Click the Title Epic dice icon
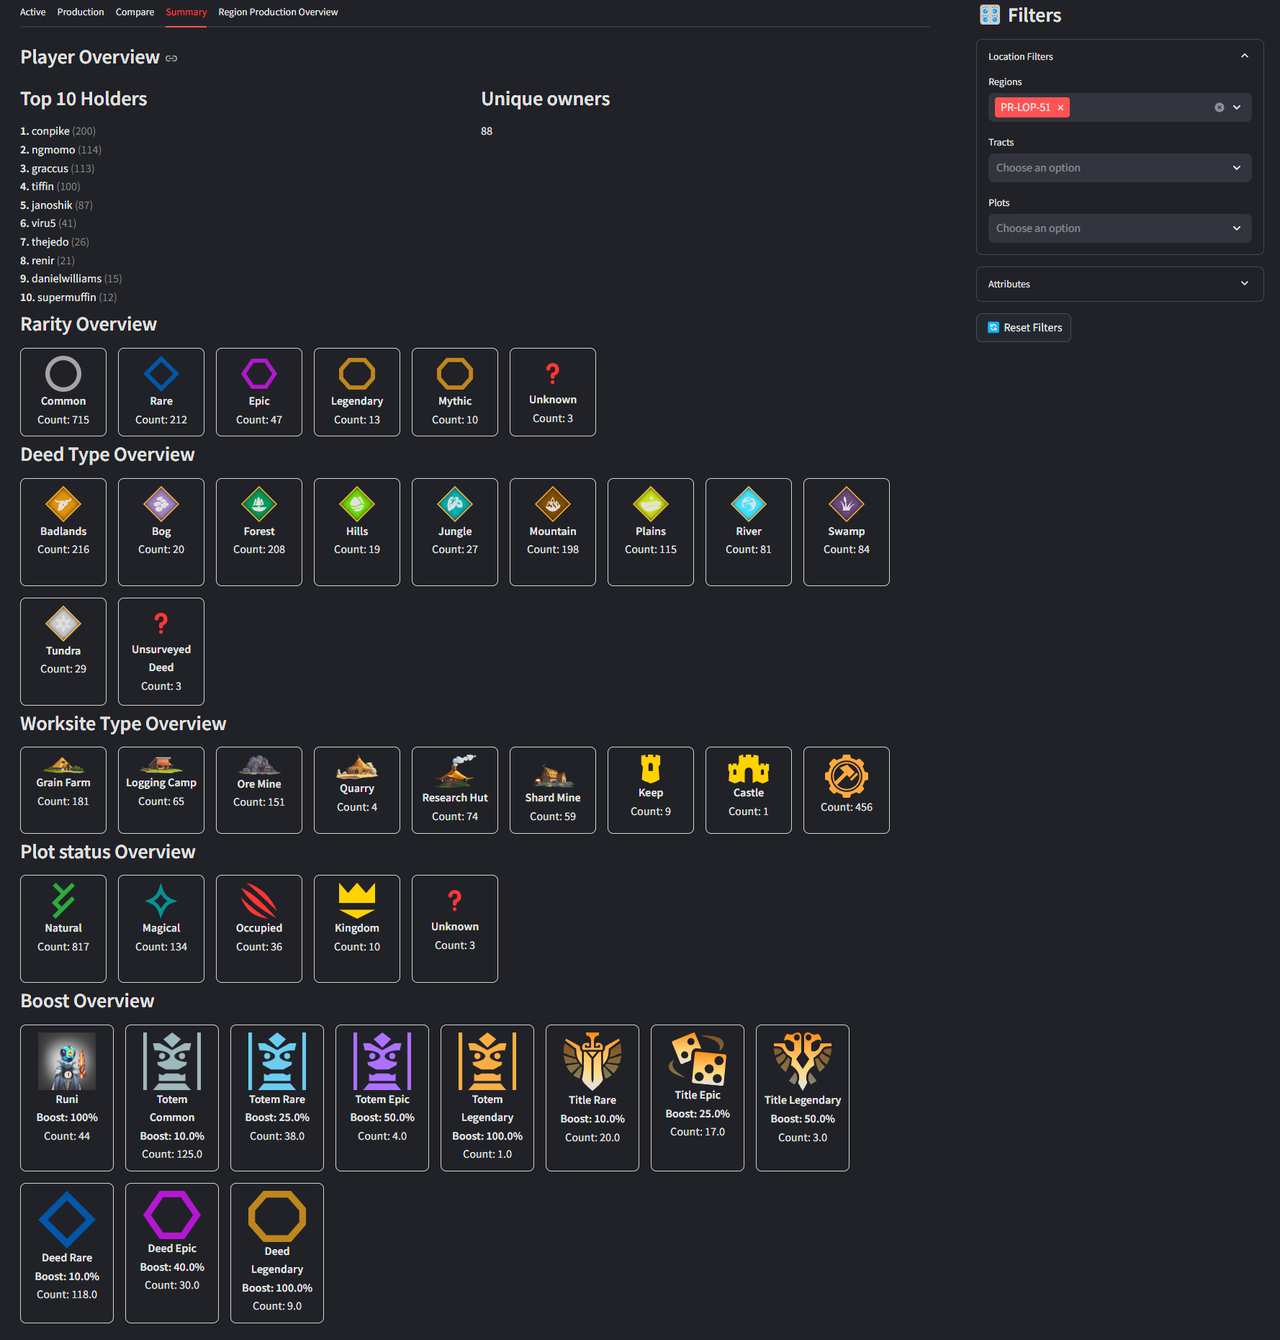 click(x=698, y=1059)
